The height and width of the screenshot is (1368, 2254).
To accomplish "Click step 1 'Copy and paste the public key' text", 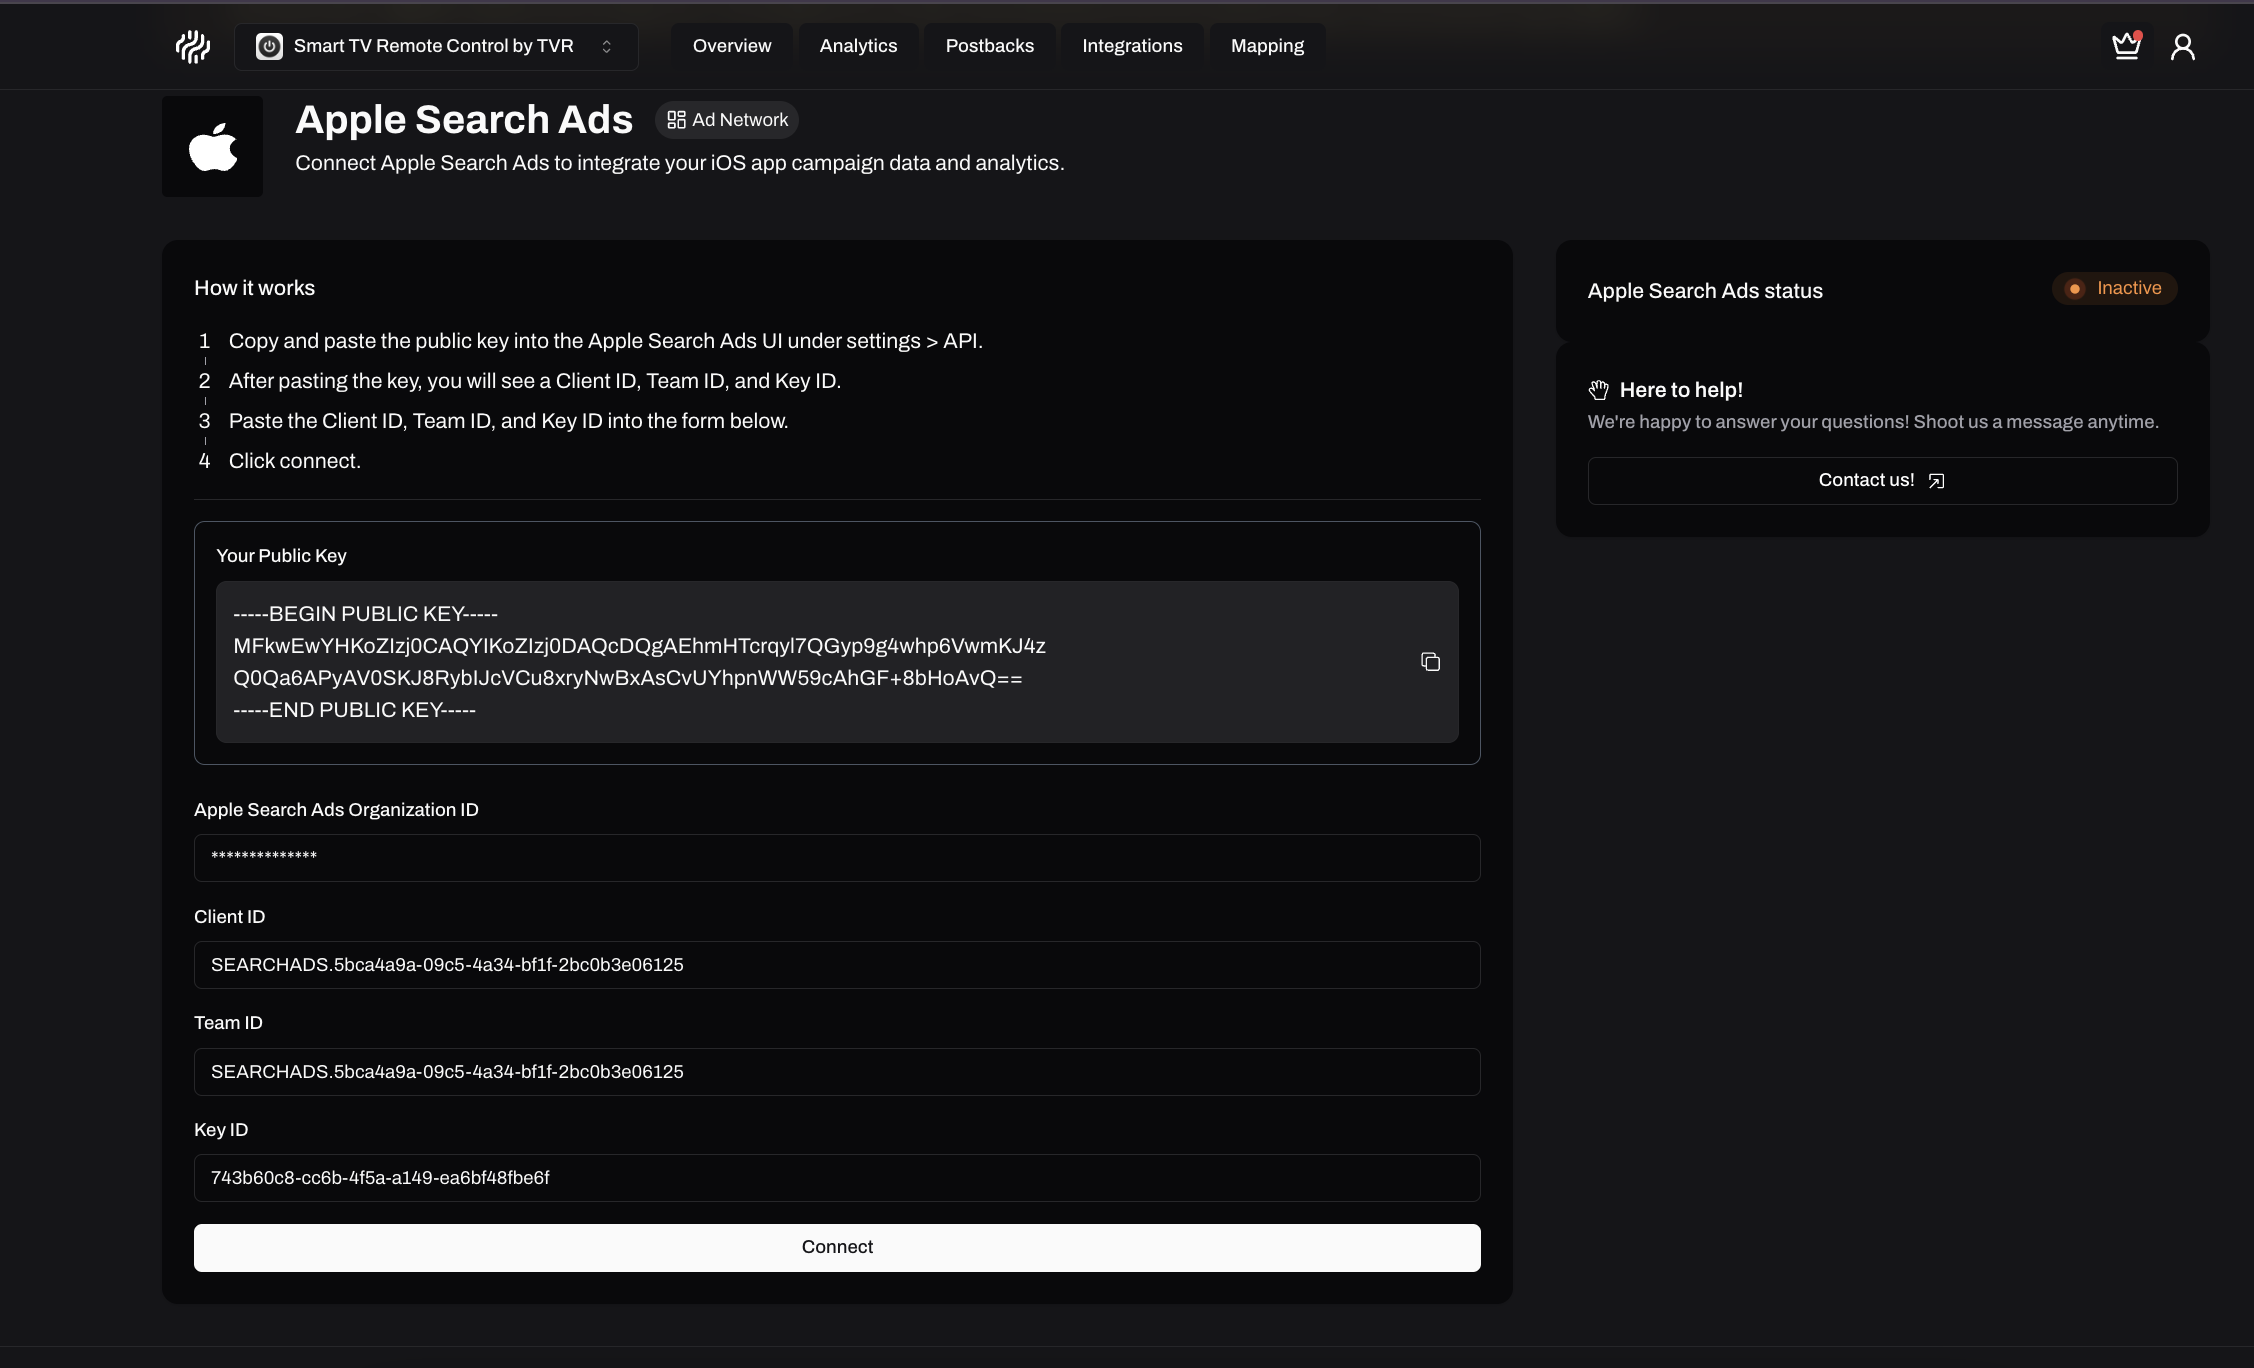I will (x=606, y=341).
